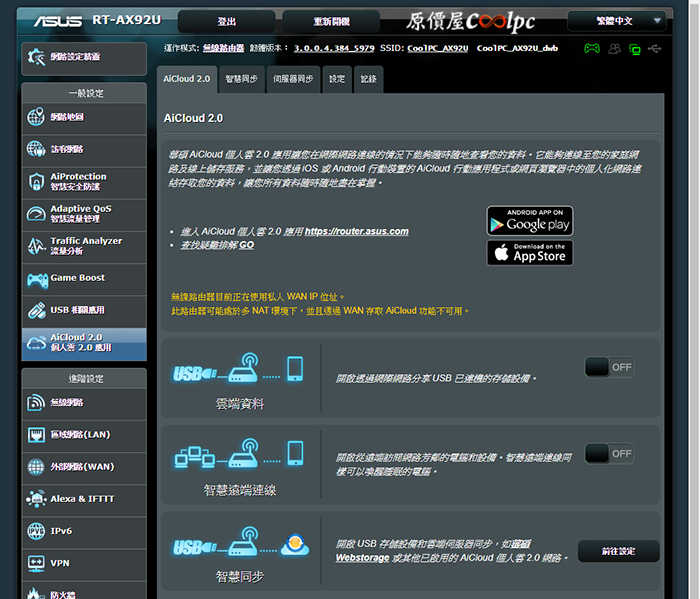The image size is (700, 599).
Task: Switch to the 記錄 tab
Action: coord(368,79)
